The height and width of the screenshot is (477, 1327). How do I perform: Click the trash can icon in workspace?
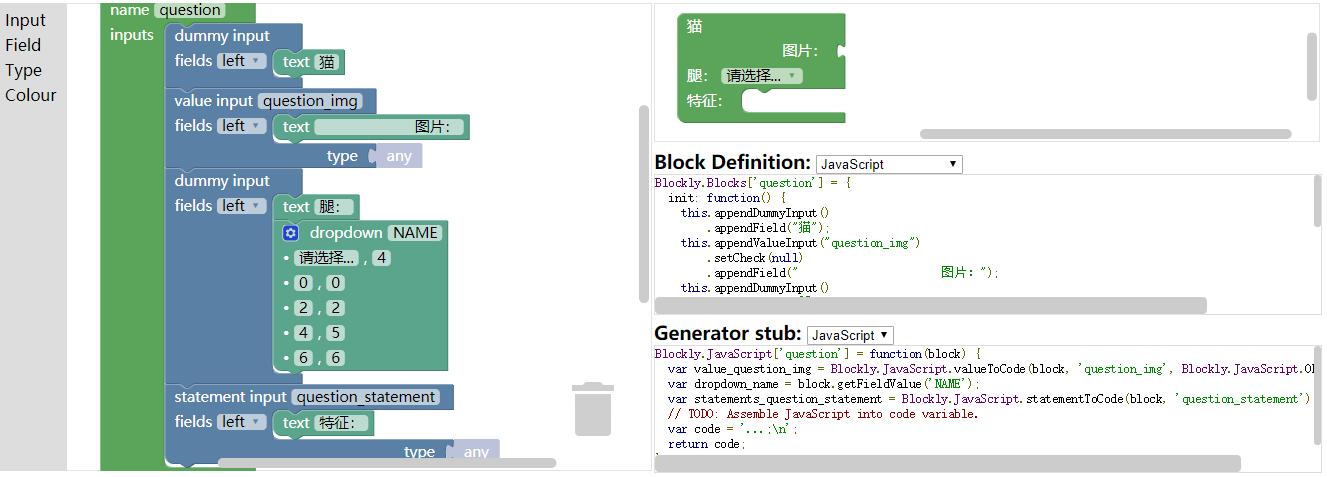tap(593, 409)
